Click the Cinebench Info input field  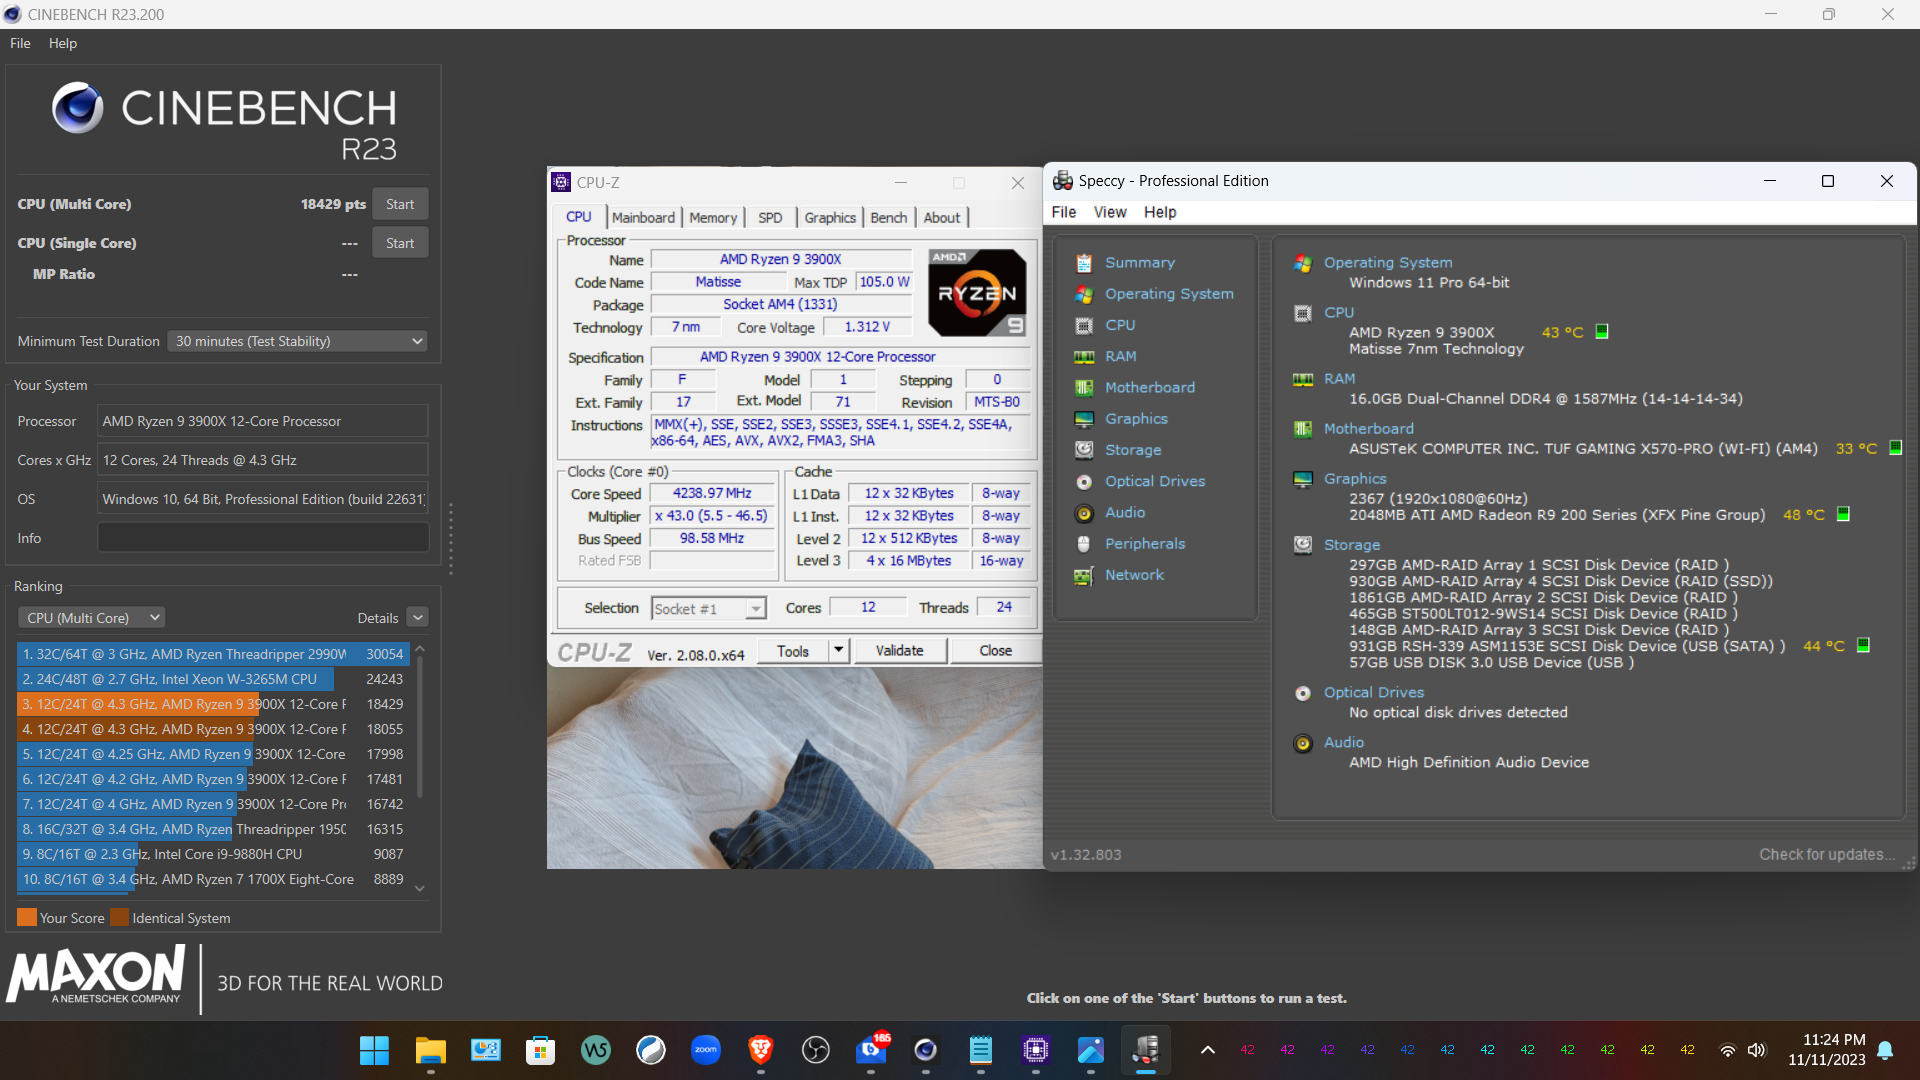click(263, 538)
